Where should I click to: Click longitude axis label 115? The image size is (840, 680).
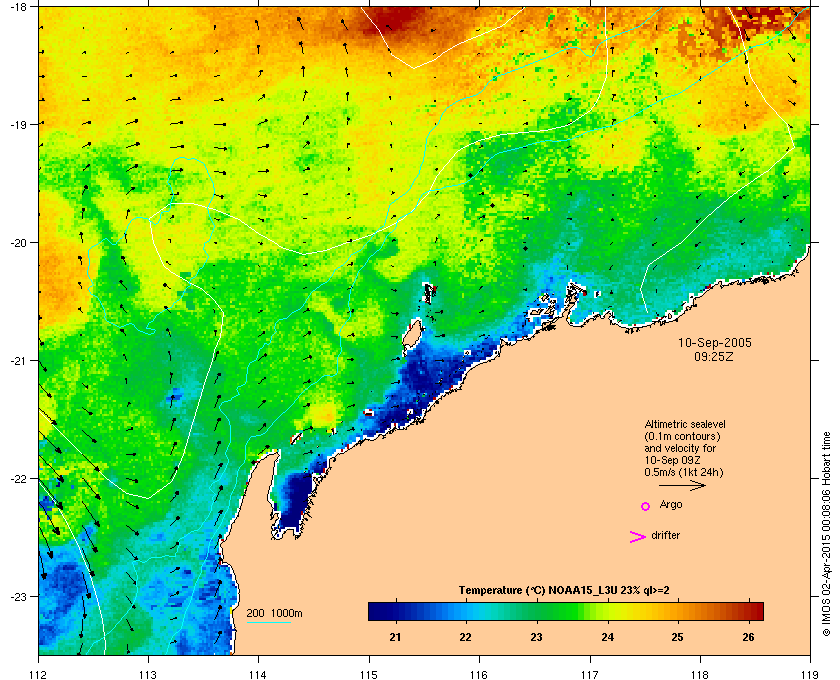369,674
